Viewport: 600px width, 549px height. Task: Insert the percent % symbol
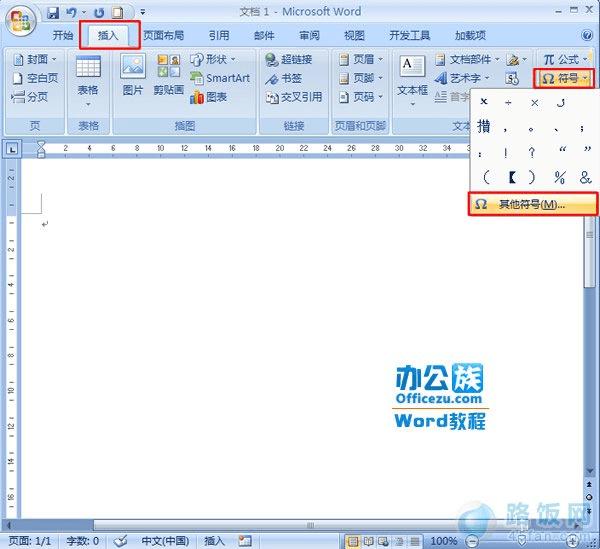click(560, 177)
